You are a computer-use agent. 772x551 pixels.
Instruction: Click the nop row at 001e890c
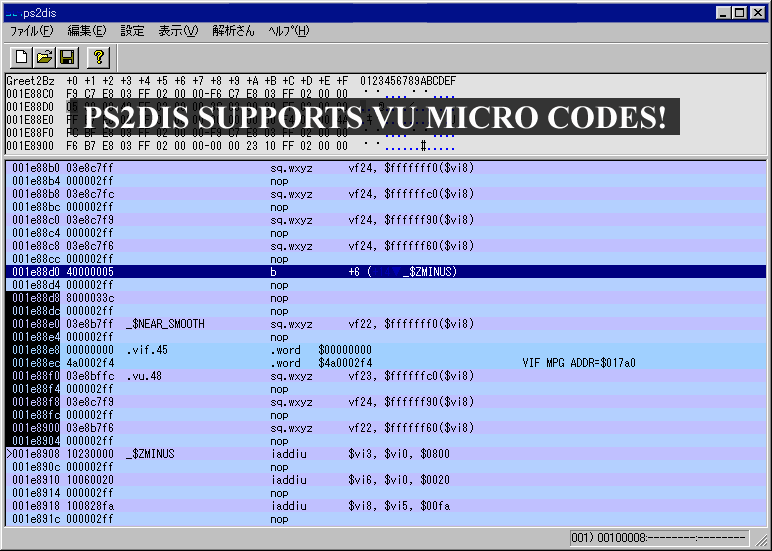pyautogui.click(x=386, y=467)
